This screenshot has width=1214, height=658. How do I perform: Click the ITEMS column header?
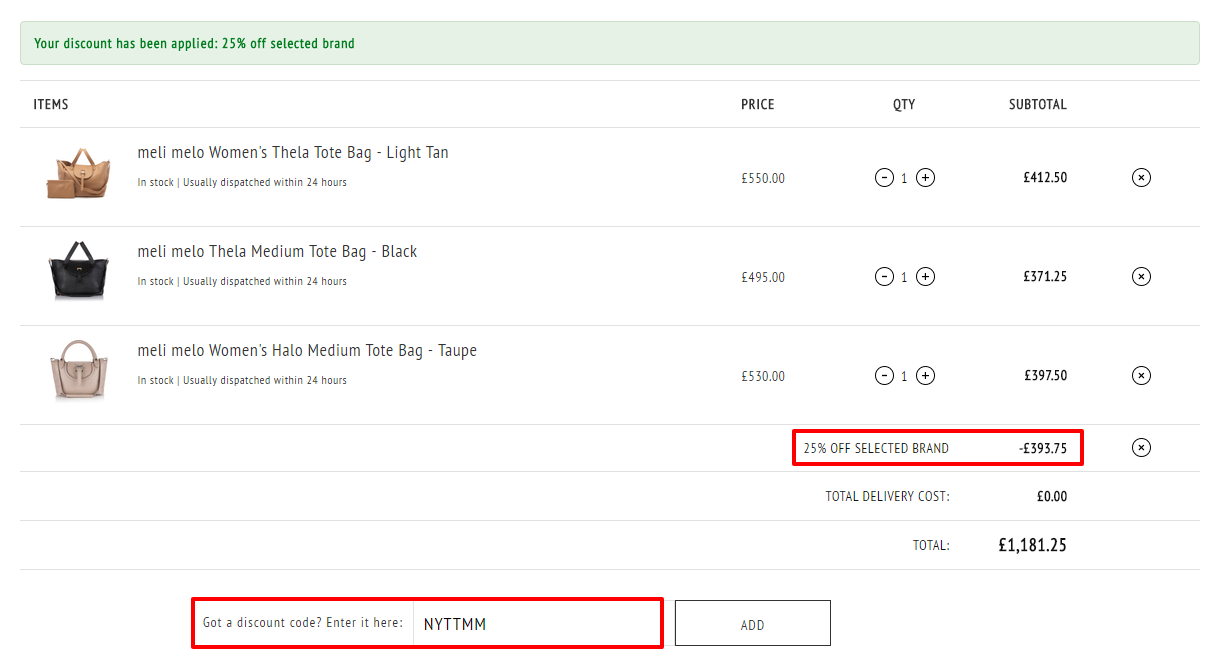point(51,105)
